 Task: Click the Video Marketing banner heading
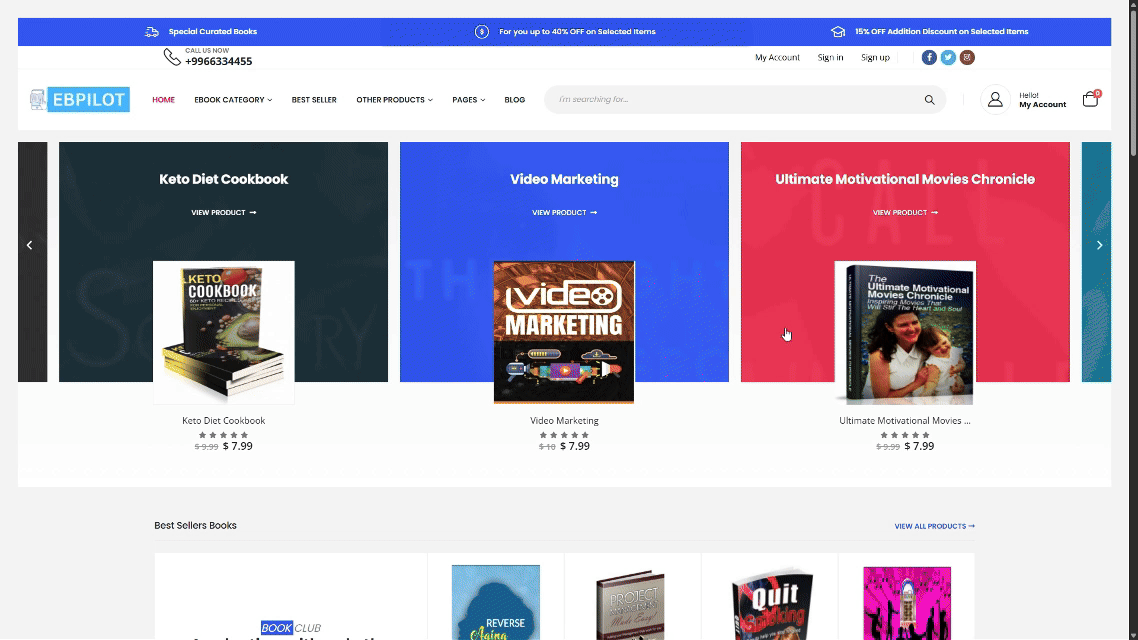tap(564, 179)
